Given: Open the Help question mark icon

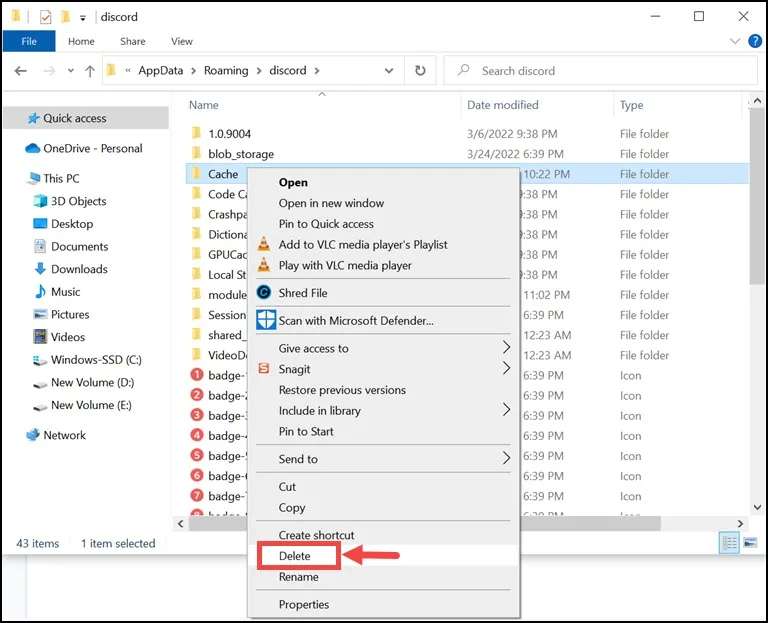Looking at the screenshot, I should pos(755,41).
